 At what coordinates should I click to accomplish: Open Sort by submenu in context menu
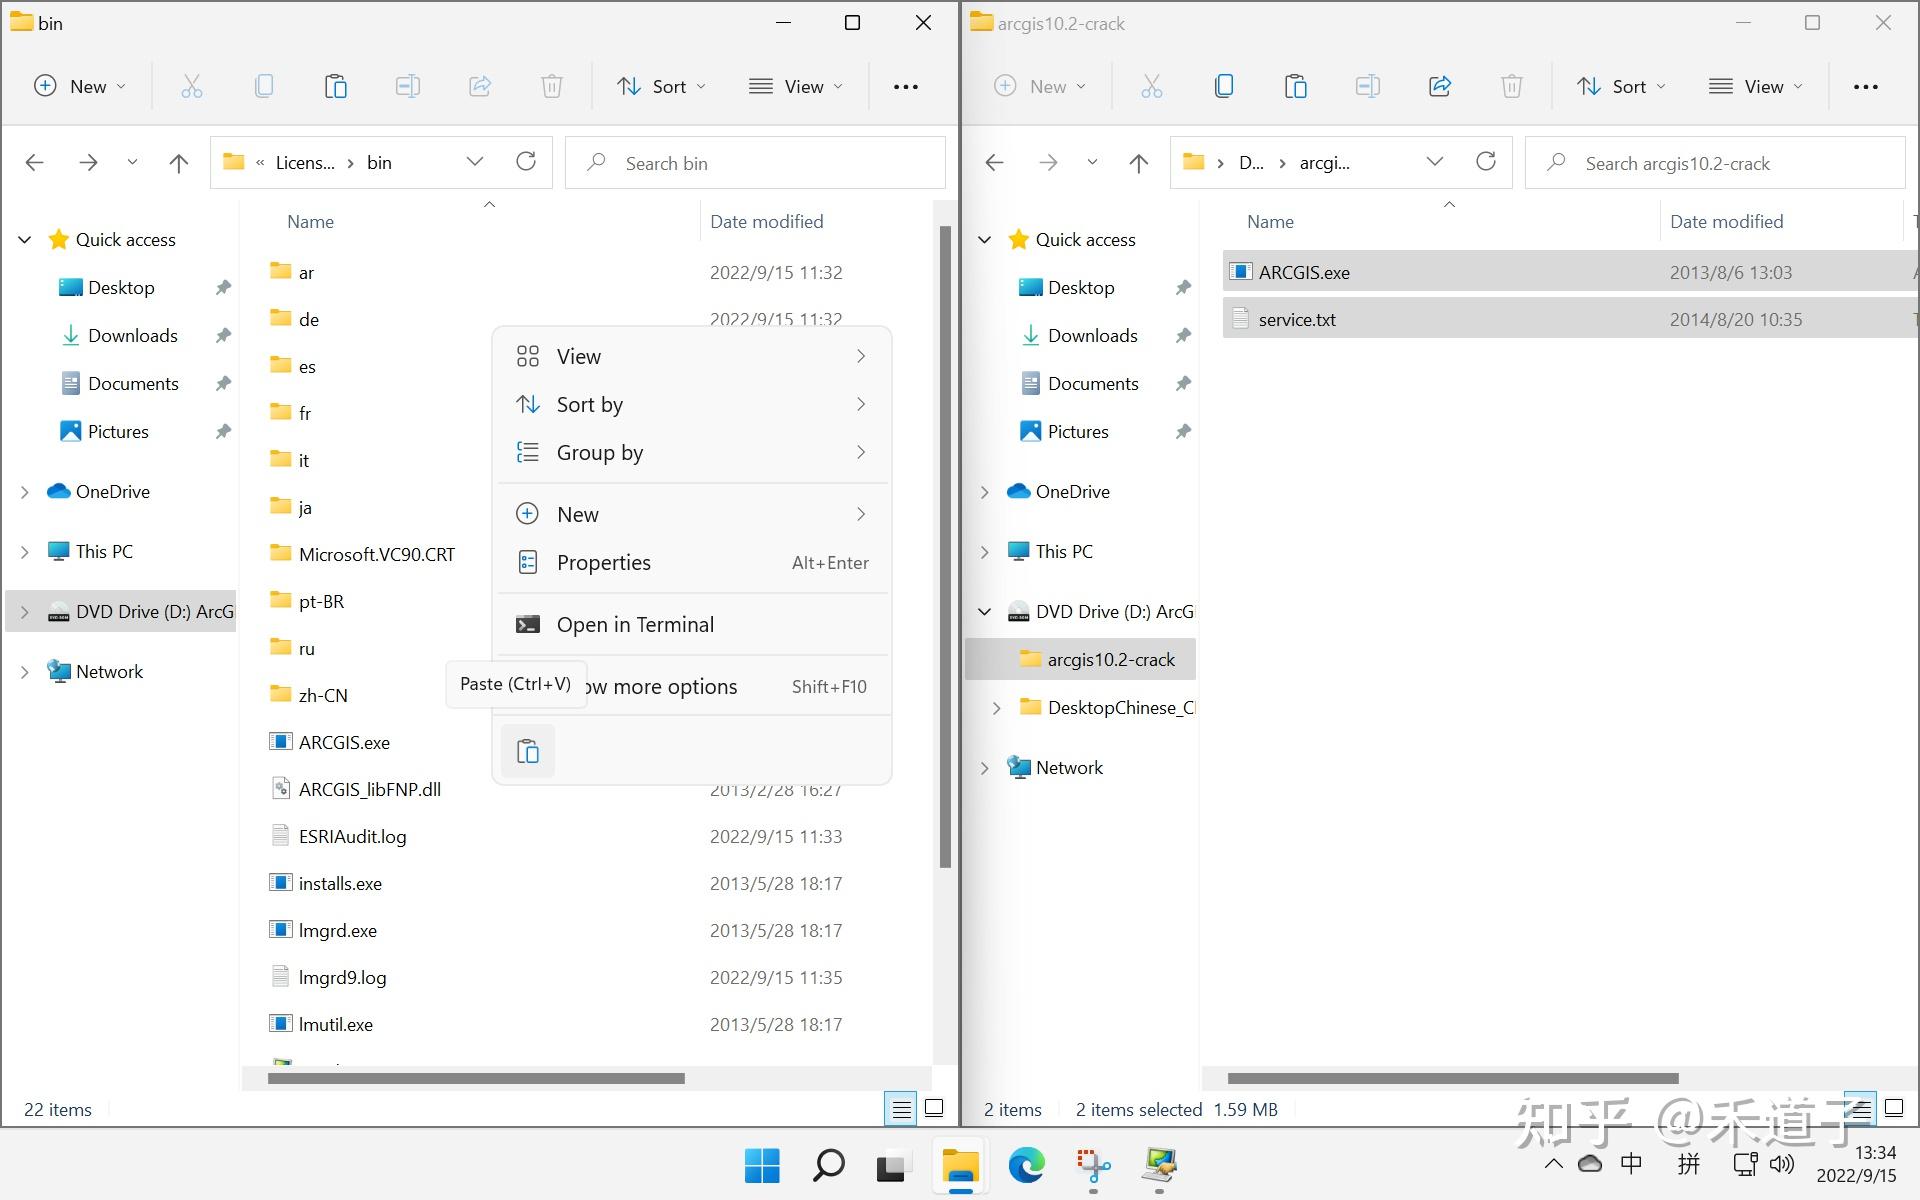point(692,405)
